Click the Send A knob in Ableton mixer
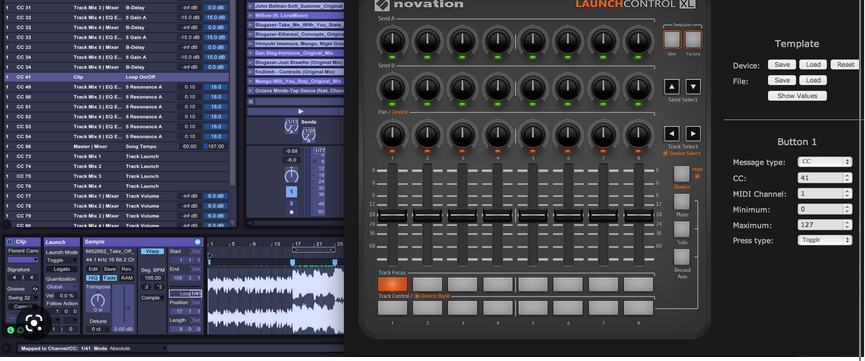 pyautogui.click(x=291, y=125)
